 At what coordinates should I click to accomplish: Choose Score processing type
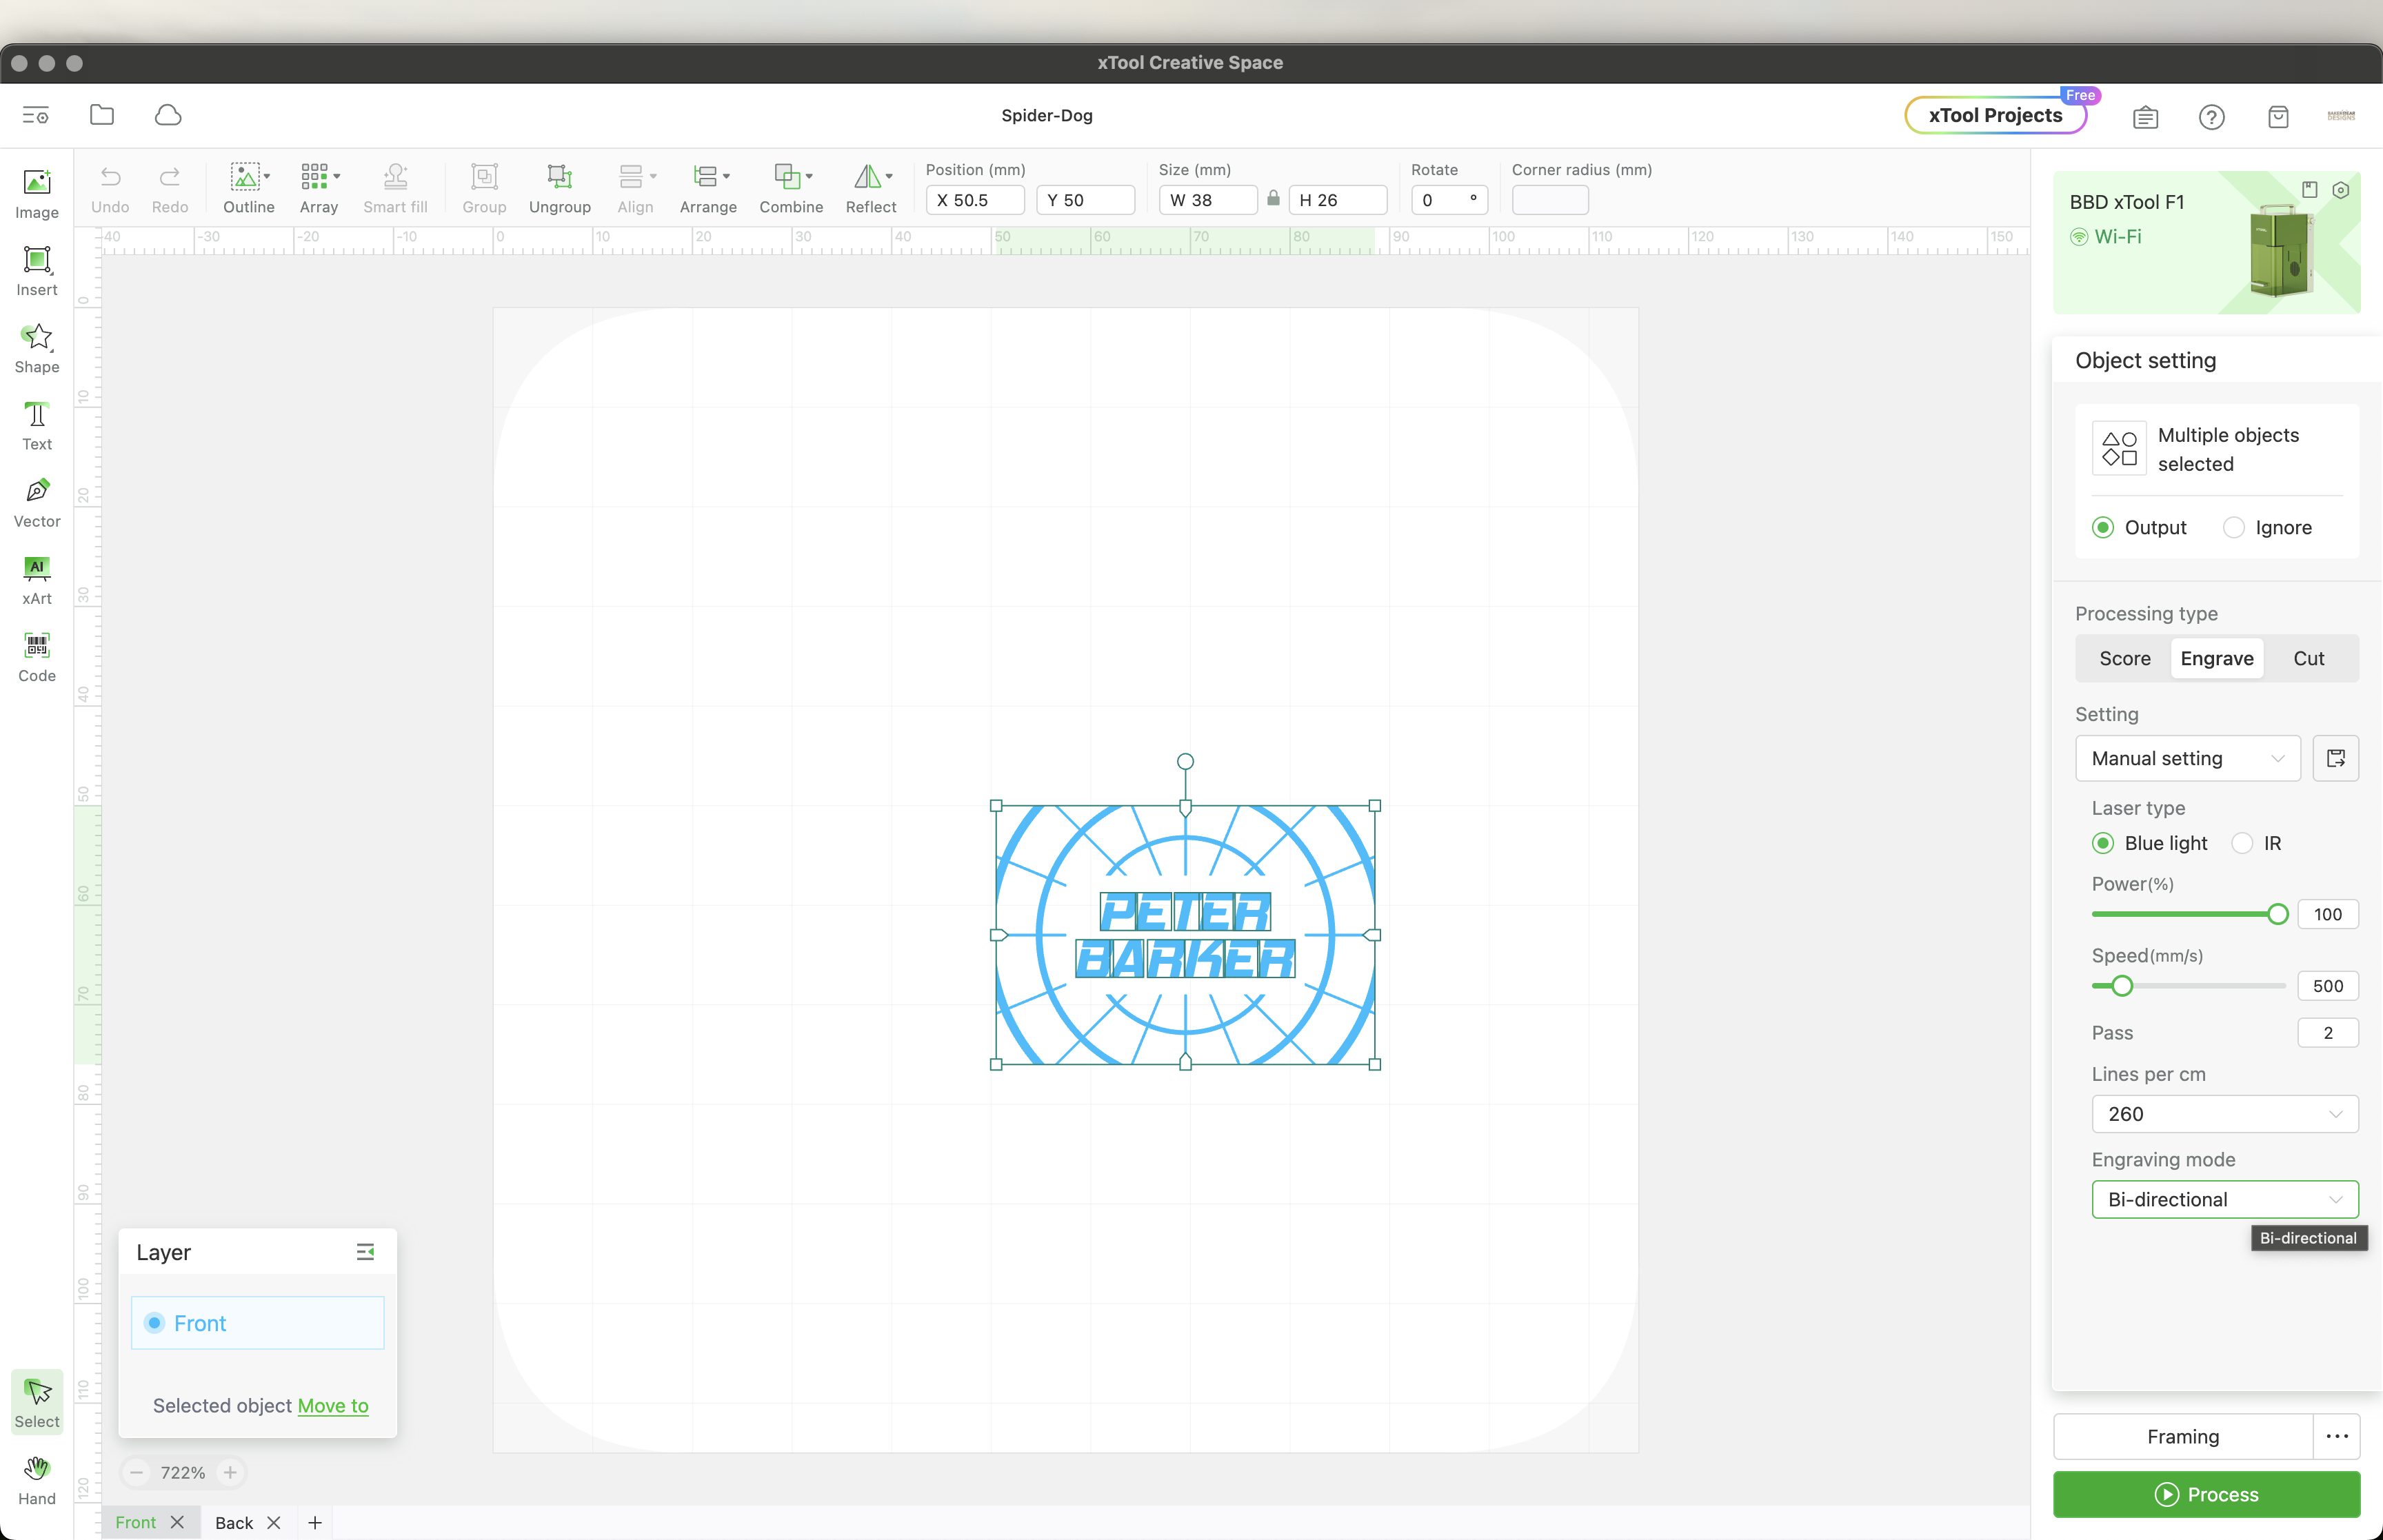coord(2125,658)
